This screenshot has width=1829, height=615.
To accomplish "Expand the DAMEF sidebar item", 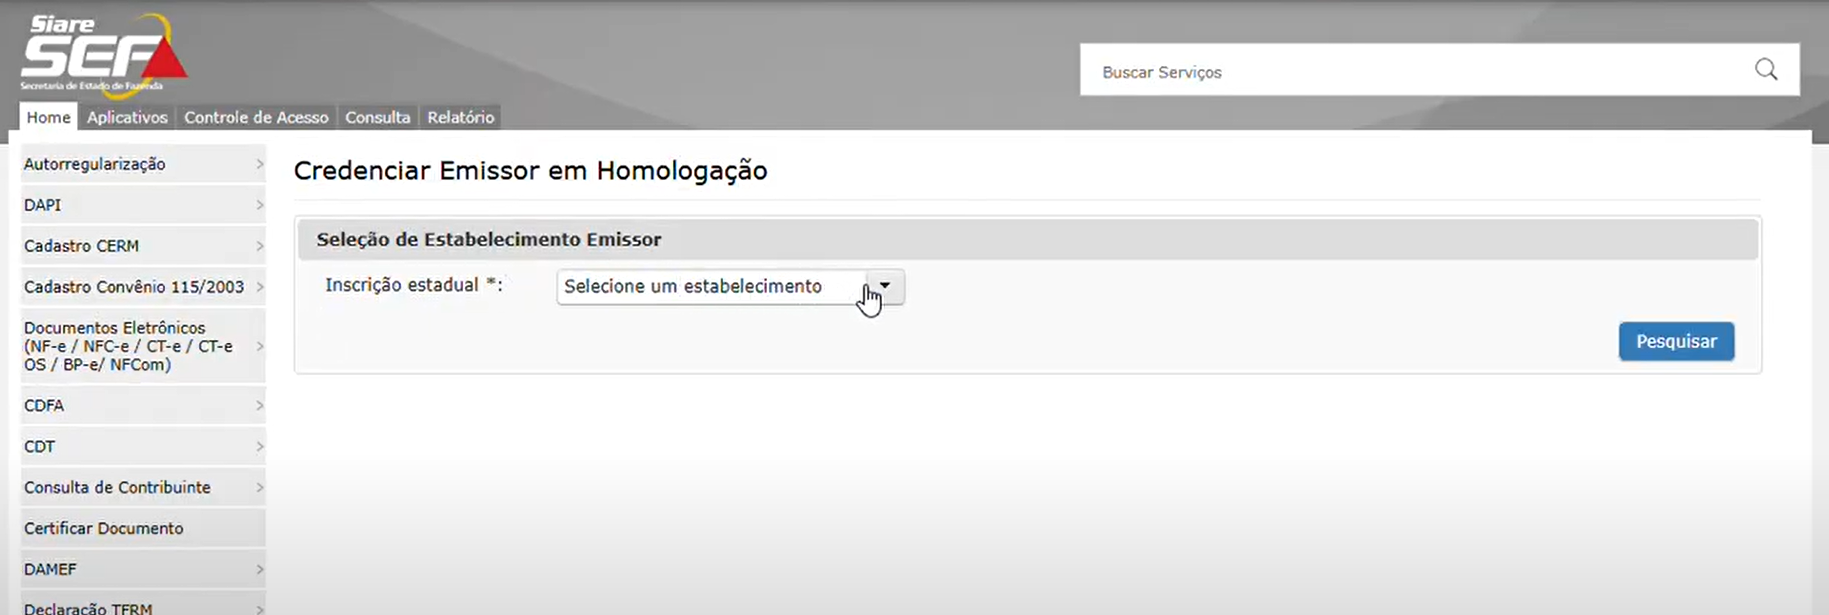I will [143, 569].
